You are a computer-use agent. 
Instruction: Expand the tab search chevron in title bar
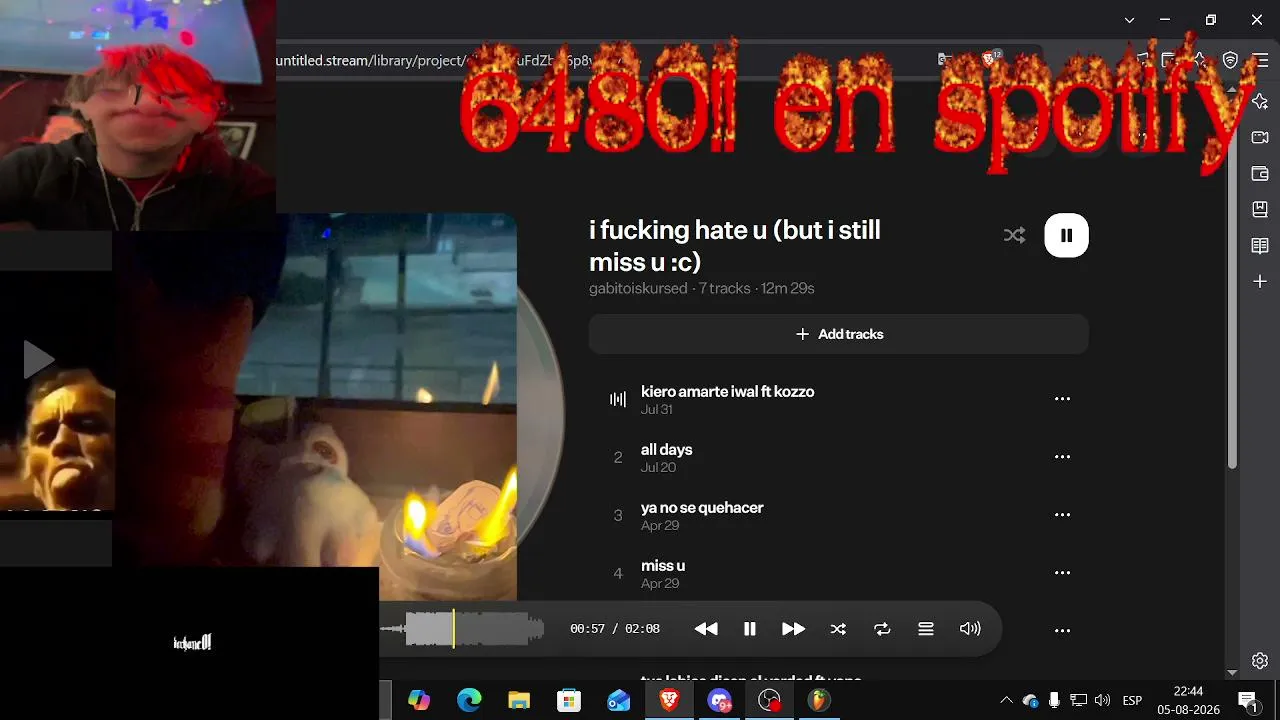pos(1129,20)
